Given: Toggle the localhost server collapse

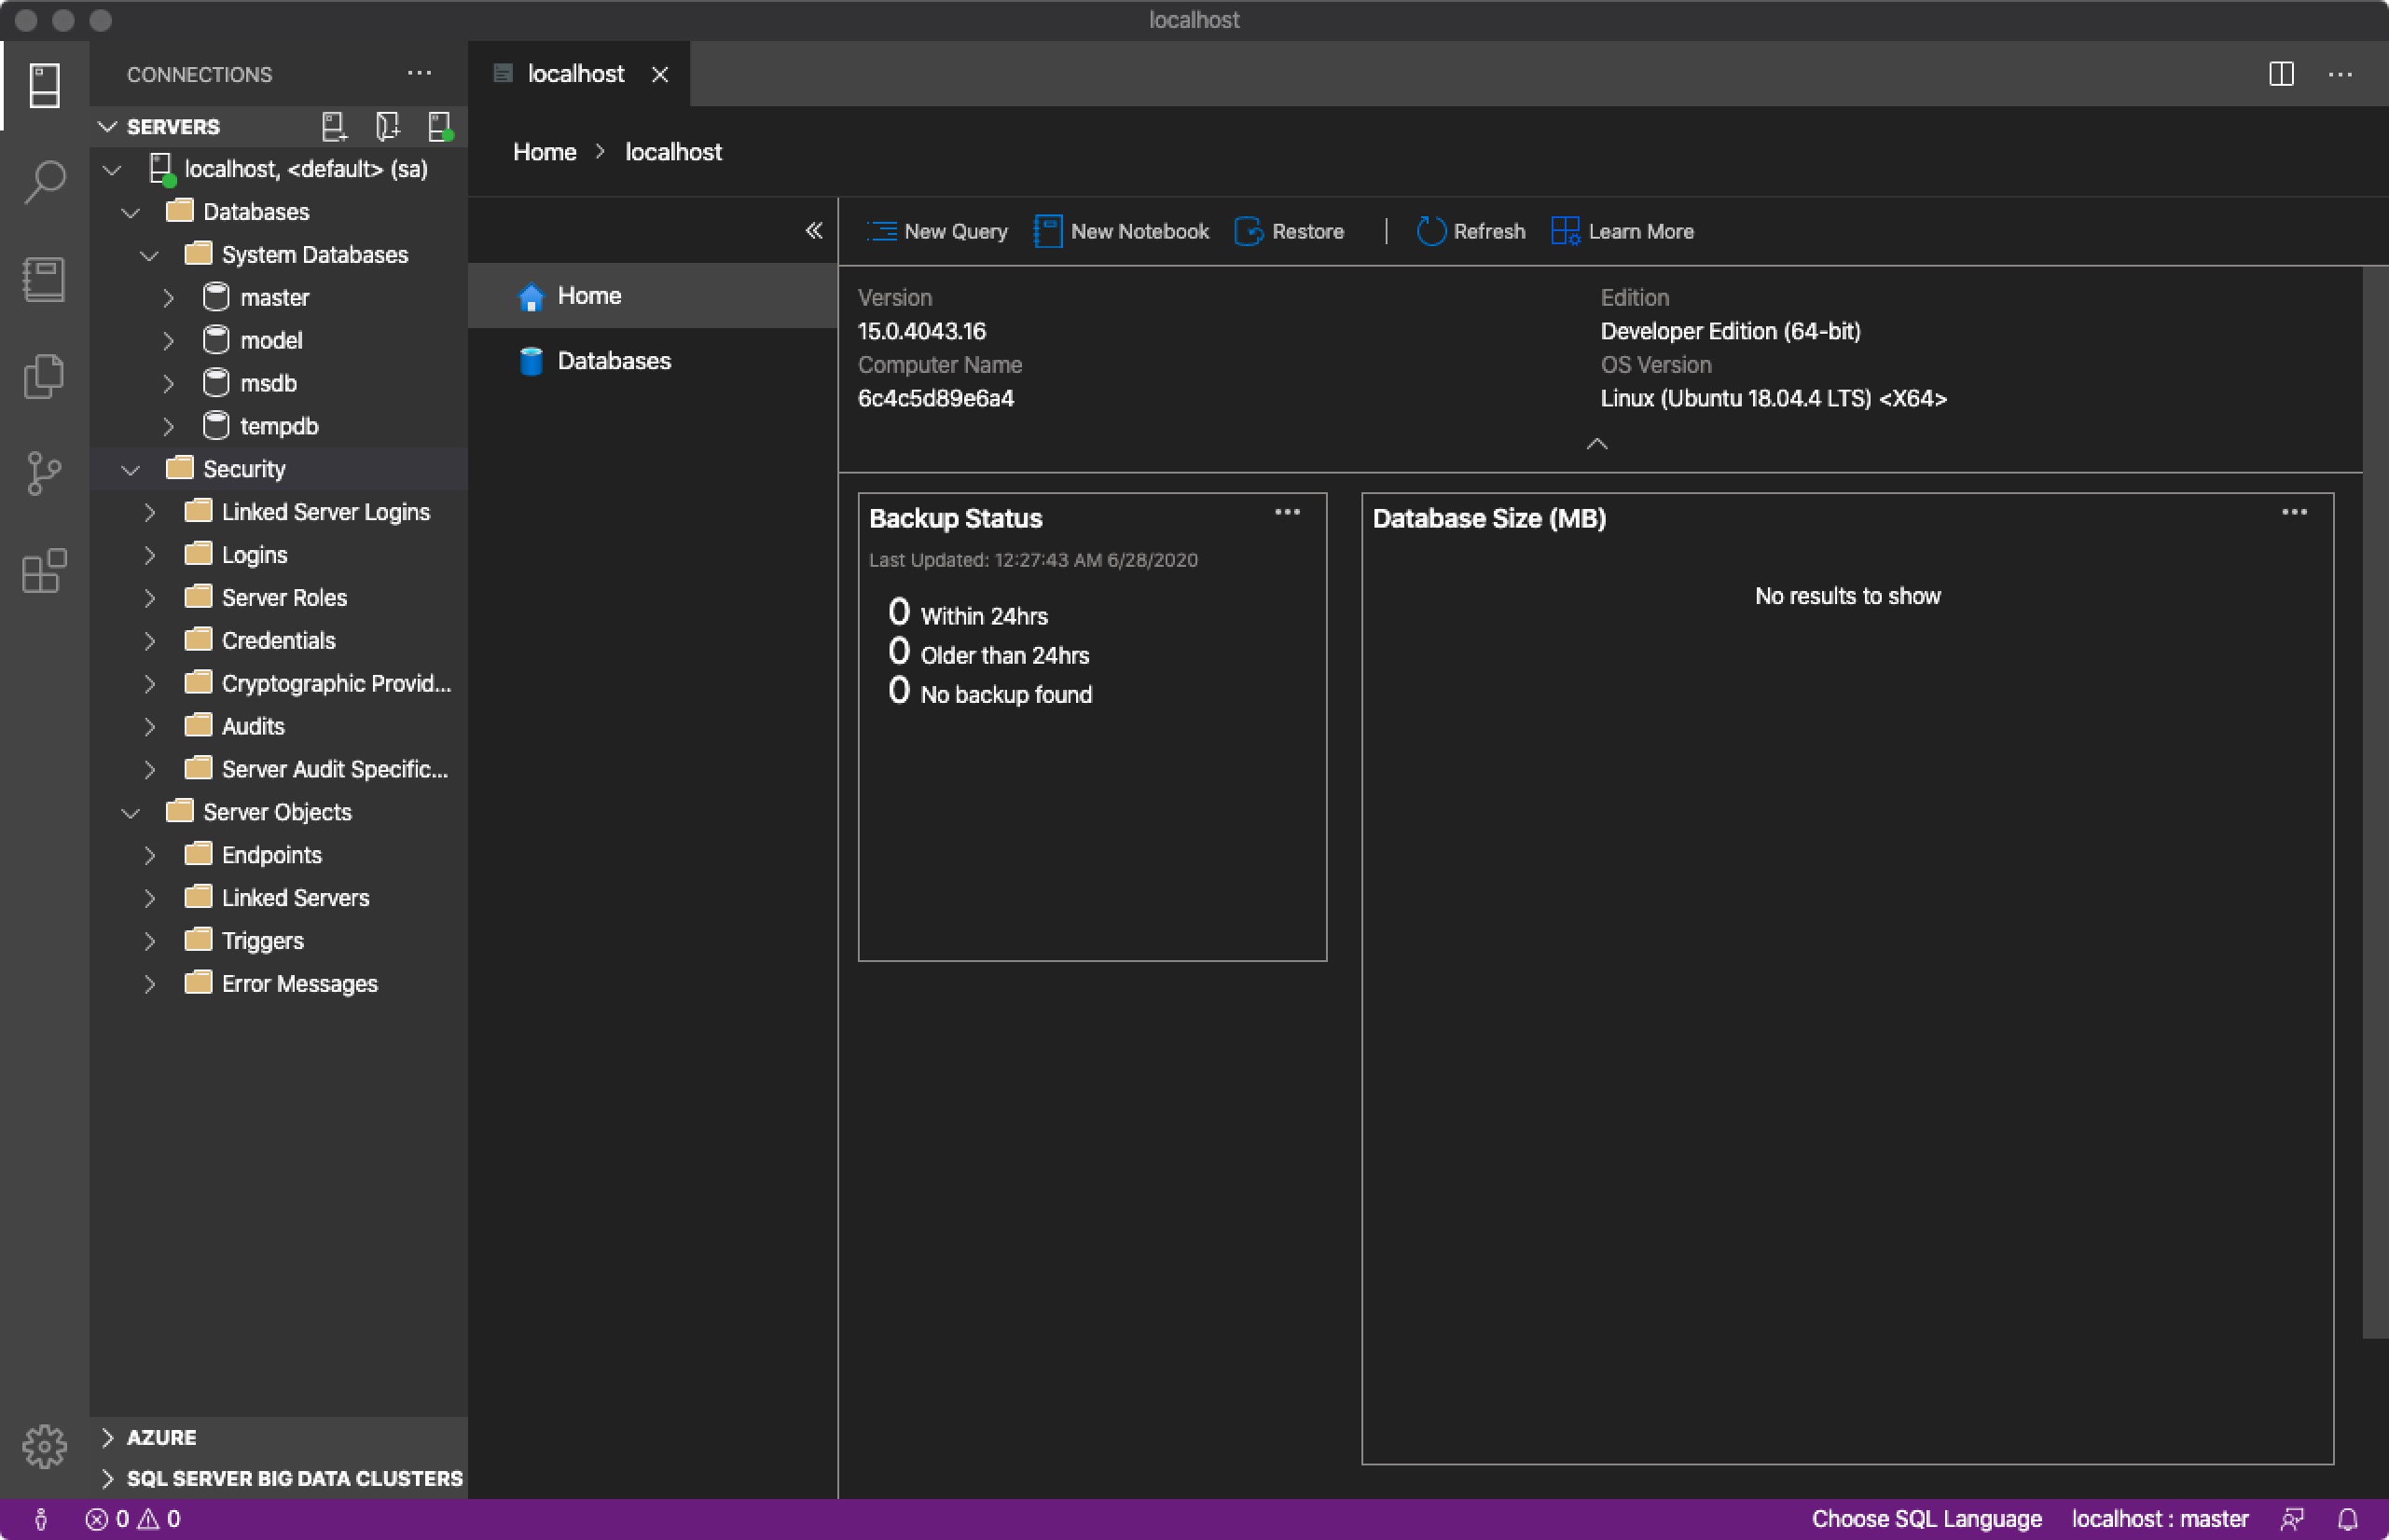Looking at the screenshot, I should (x=112, y=169).
